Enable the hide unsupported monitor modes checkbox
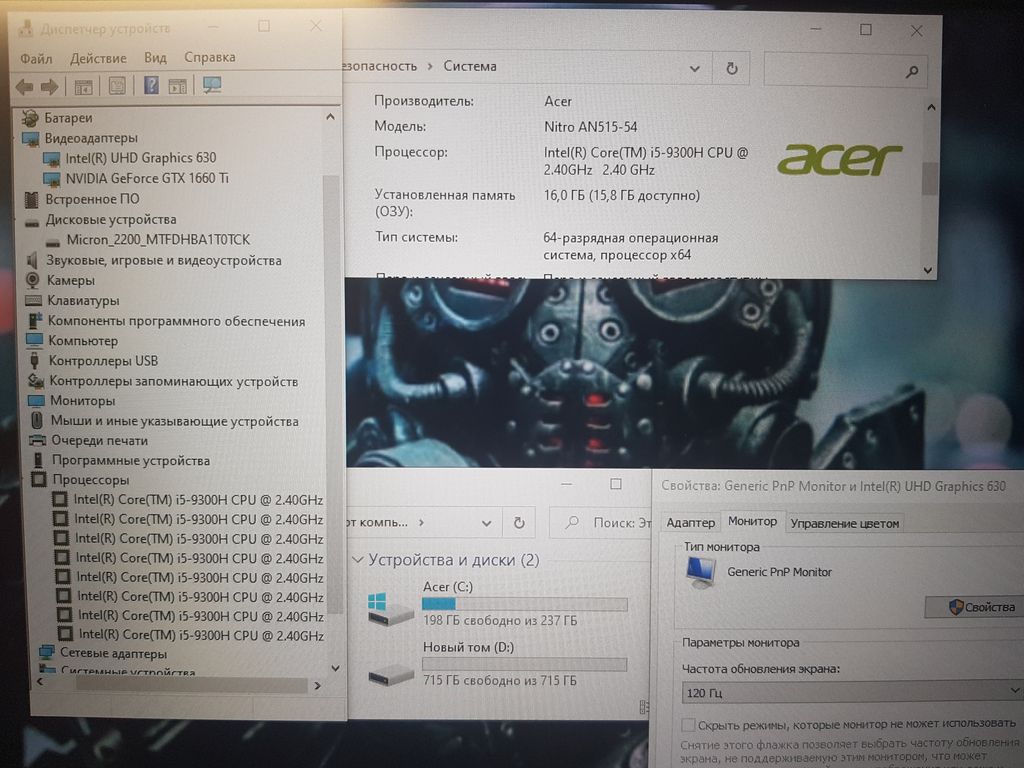 [688, 724]
